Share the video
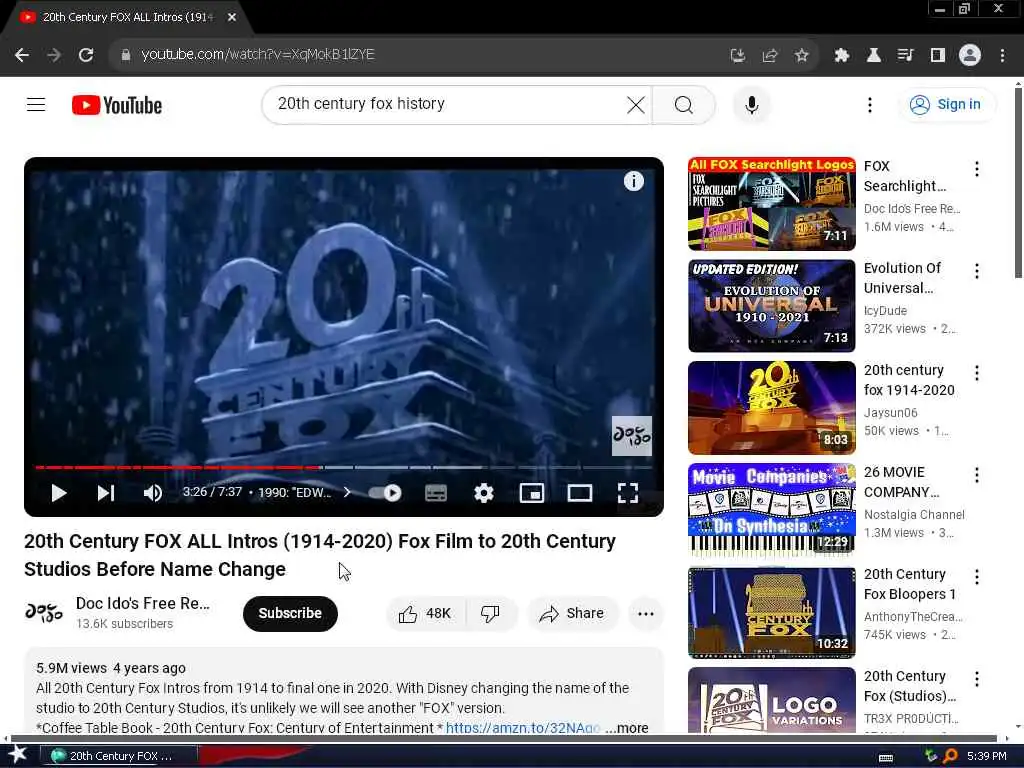1024x768 pixels. (x=573, y=613)
